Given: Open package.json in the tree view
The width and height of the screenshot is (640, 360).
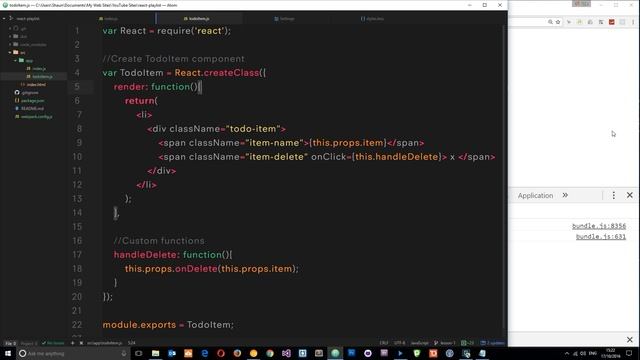Looking at the screenshot, I should [29, 100].
